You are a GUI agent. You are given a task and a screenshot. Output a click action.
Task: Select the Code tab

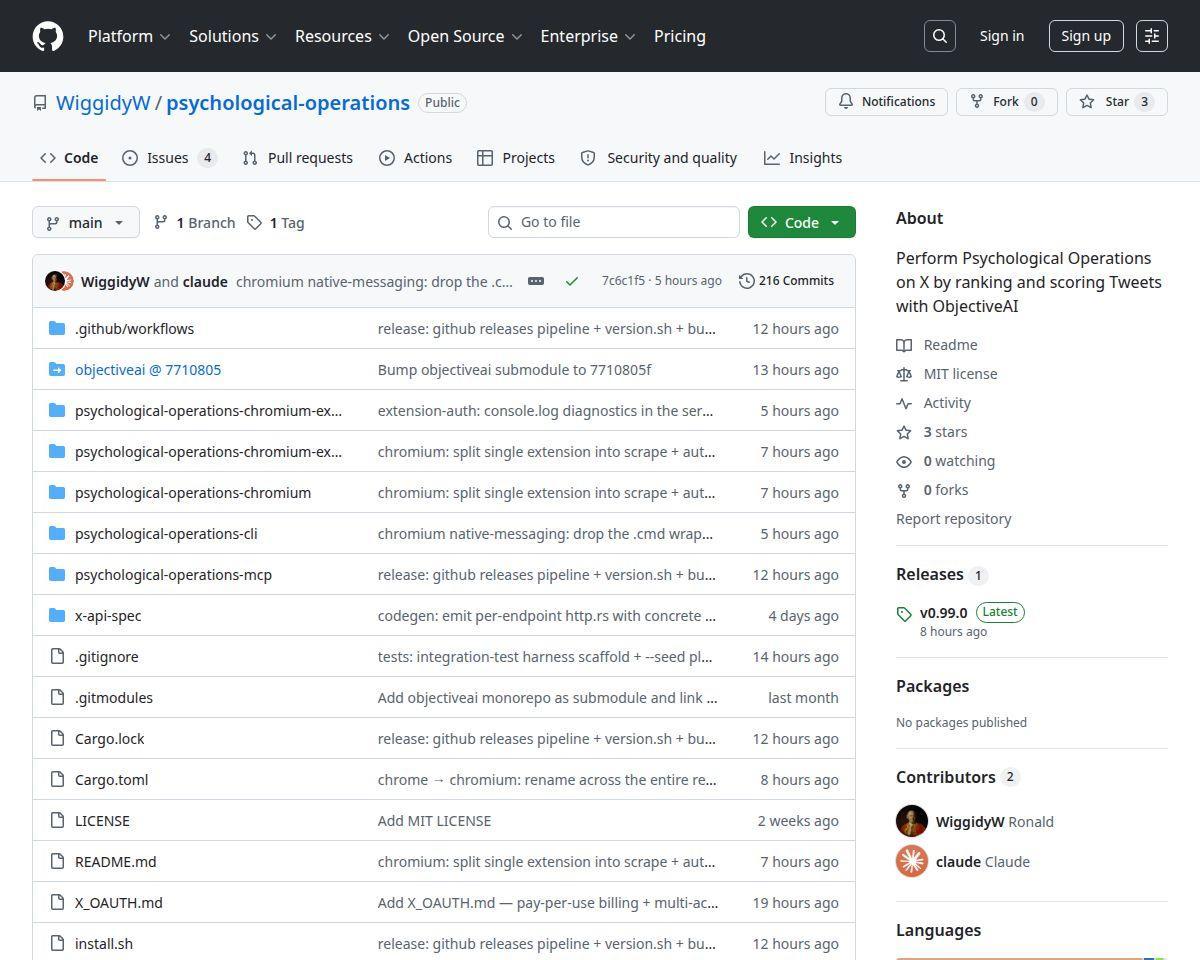[69, 158]
